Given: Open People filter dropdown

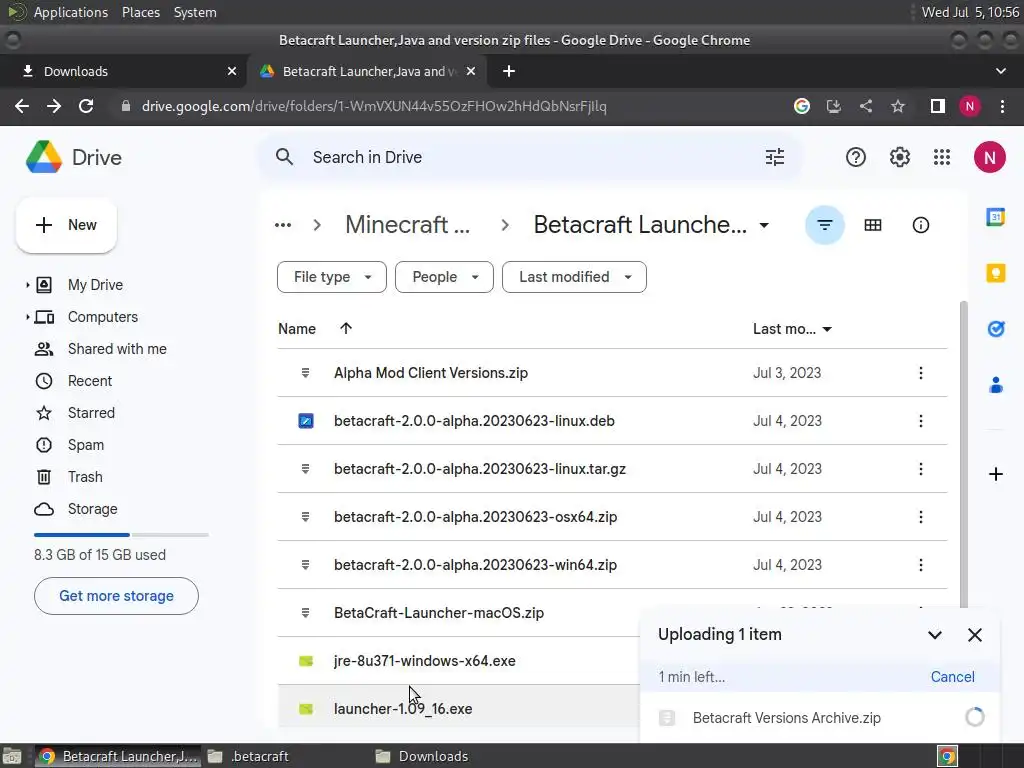Looking at the screenshot, I should click(444, 277).
